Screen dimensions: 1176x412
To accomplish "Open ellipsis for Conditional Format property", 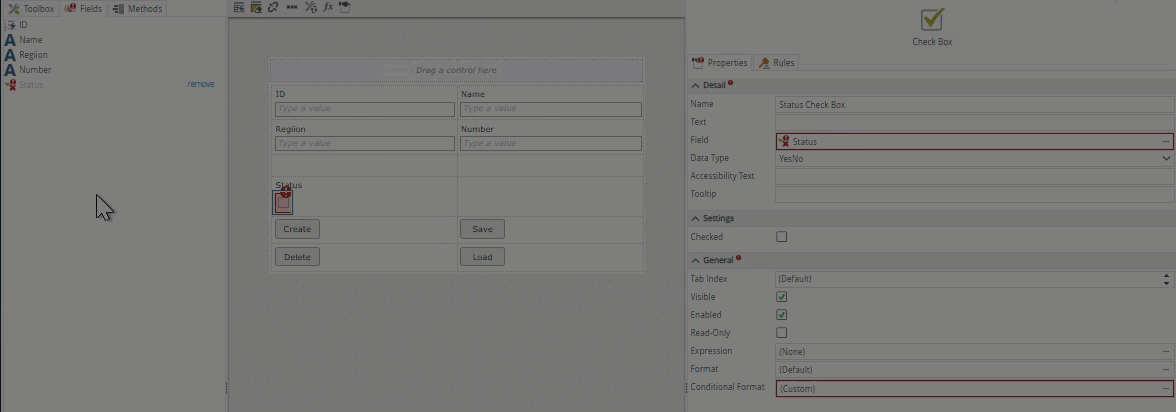I will 1166,388.
